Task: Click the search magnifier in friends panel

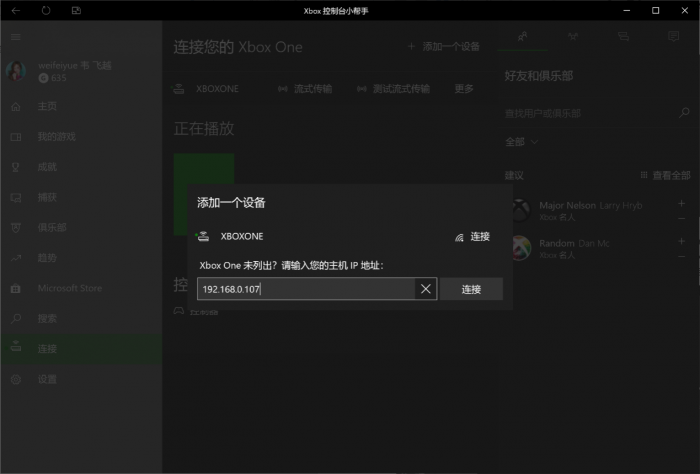Action: (684, 113)
